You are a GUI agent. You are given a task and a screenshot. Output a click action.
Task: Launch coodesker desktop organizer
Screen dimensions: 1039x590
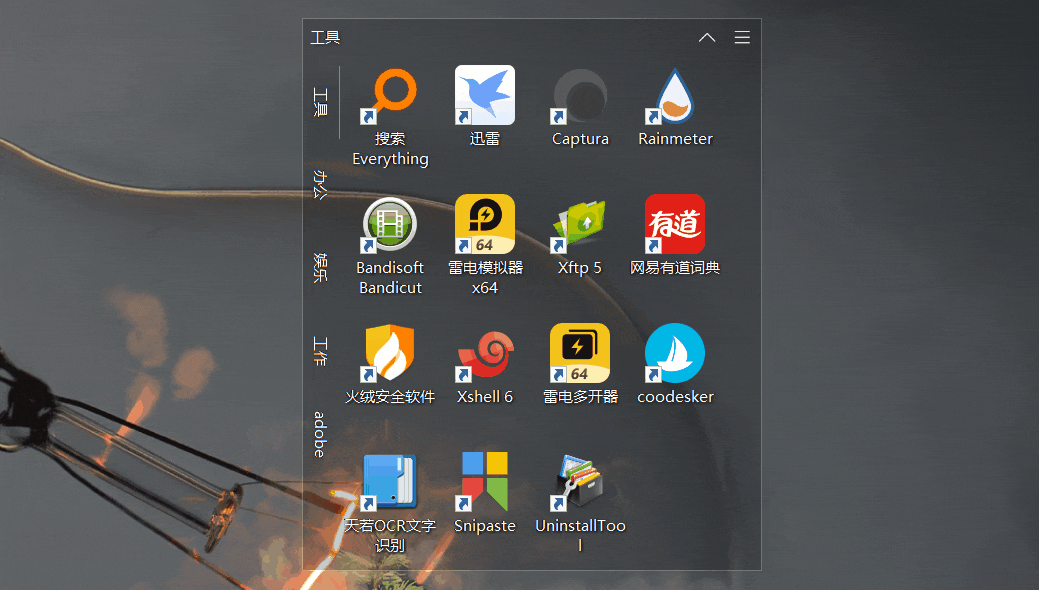(674, 352)
